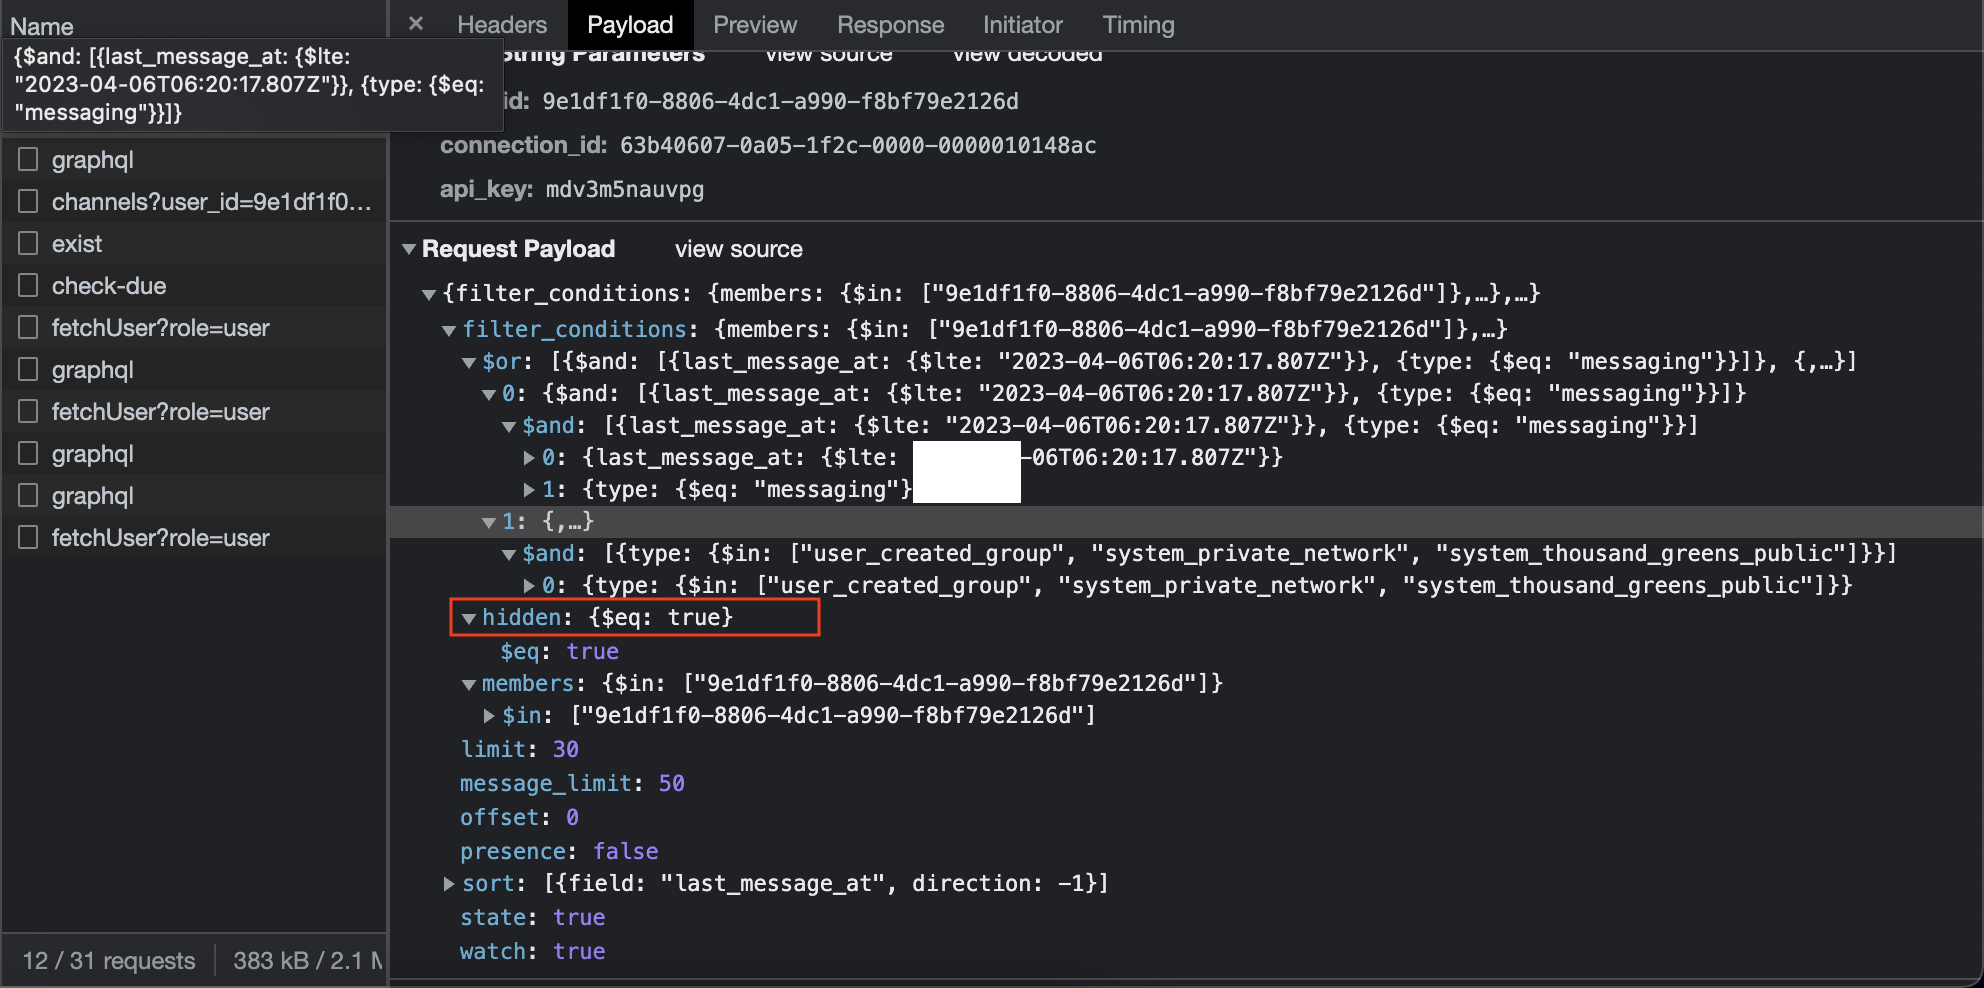Select the exist request row
1984x988 pixels.
(x=194, y=244)
